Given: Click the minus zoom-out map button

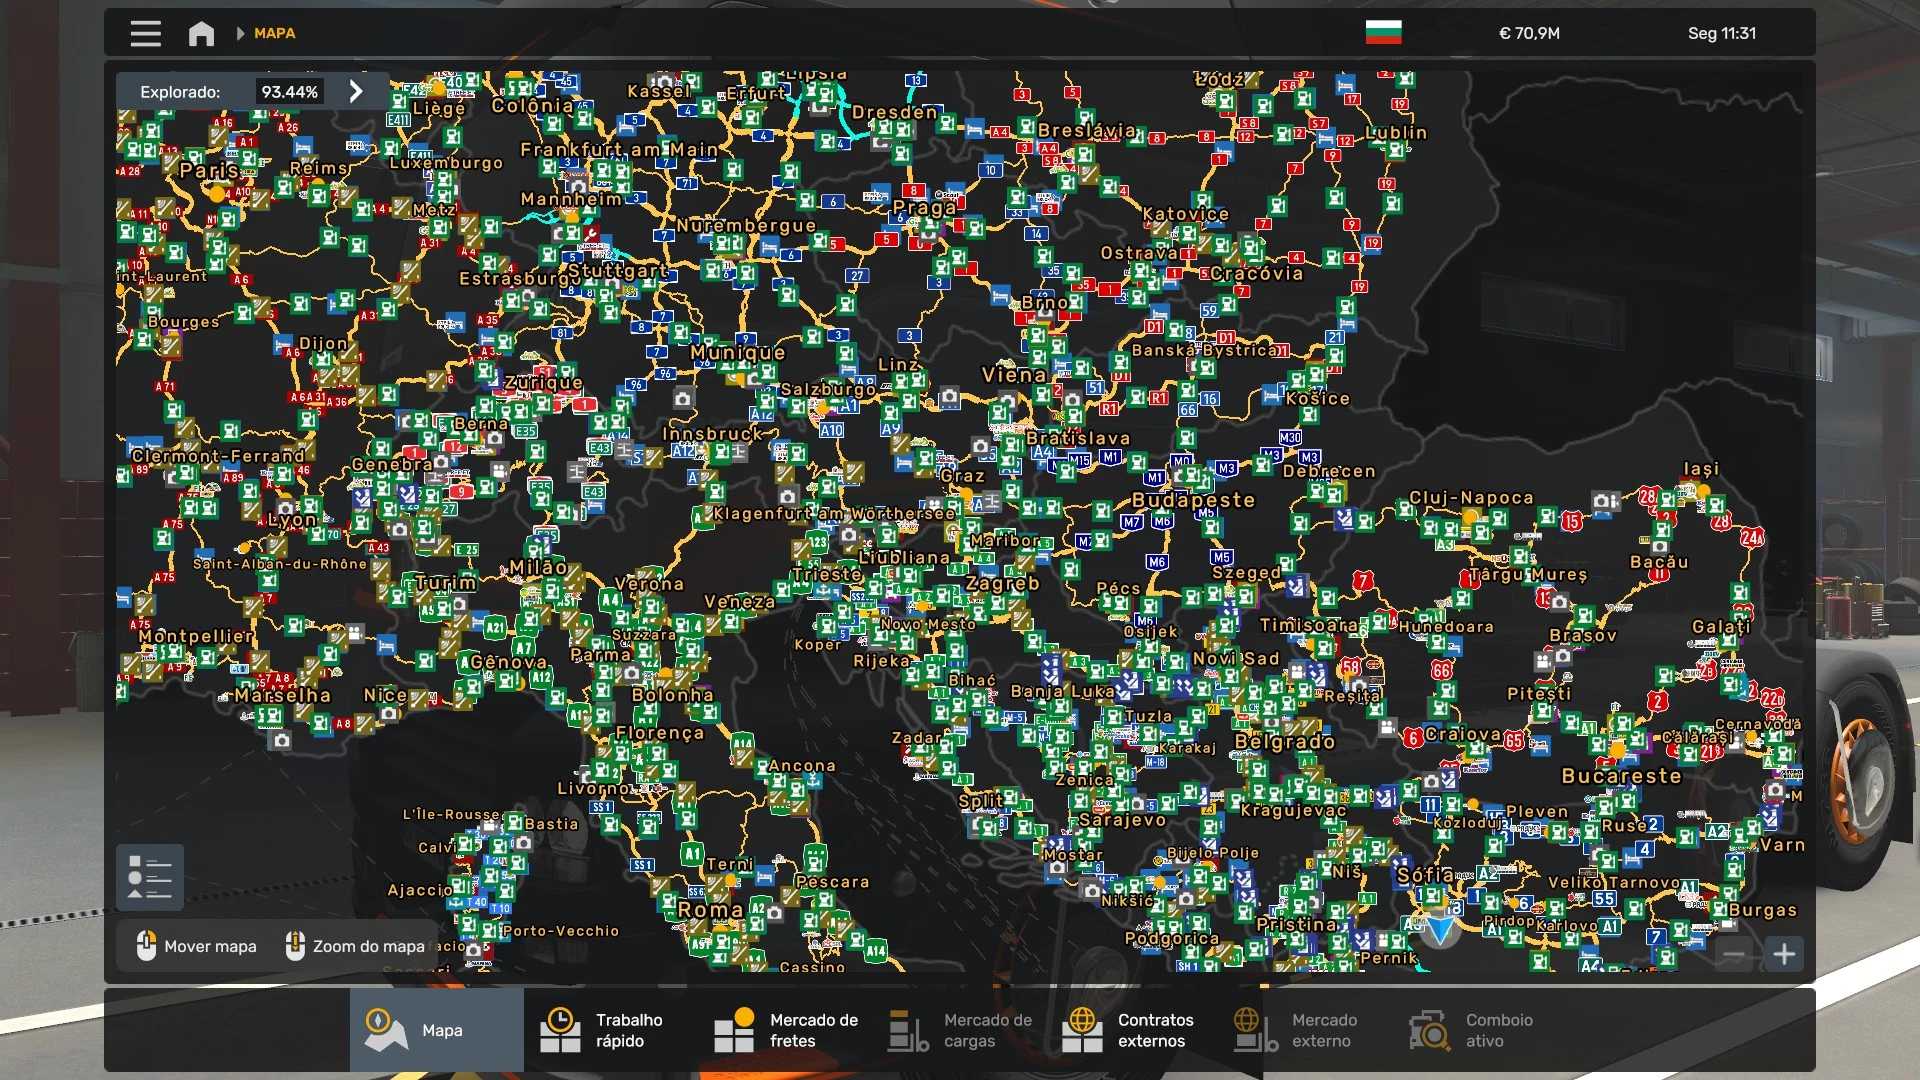Looking at the screenshot, I should pos(1734,954).
